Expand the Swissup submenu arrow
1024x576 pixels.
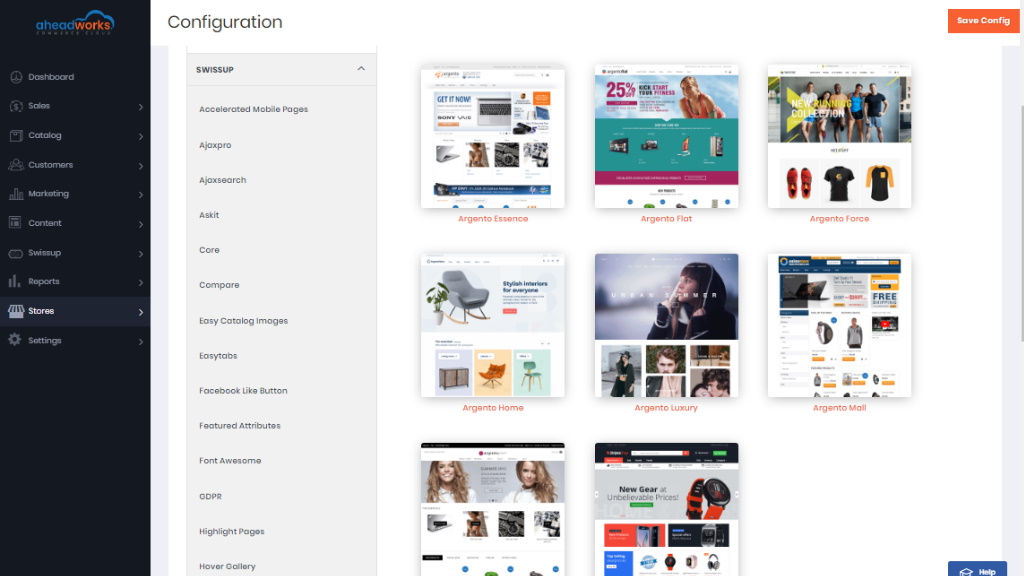pos(140,253)
